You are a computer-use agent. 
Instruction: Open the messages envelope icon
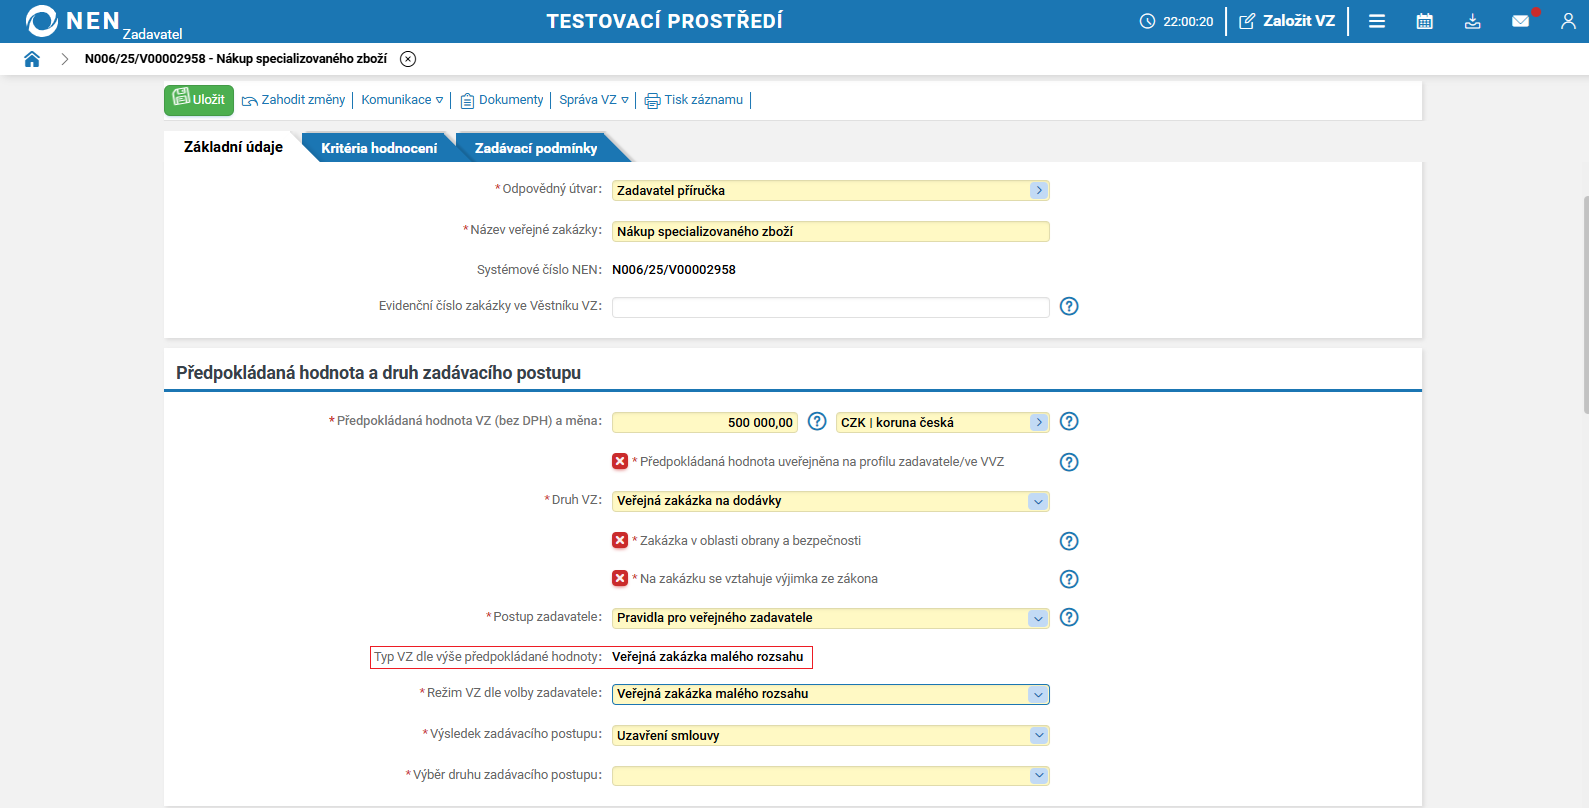coord(1520,21)
